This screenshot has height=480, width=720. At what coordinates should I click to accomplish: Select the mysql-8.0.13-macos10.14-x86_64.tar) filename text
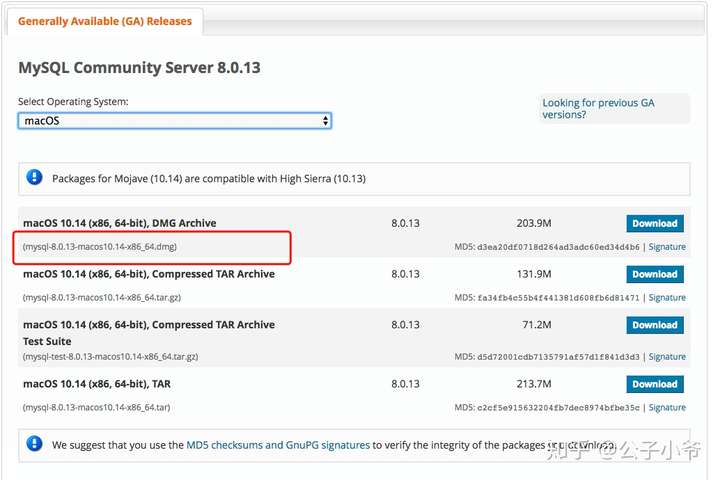coord(96,407)
